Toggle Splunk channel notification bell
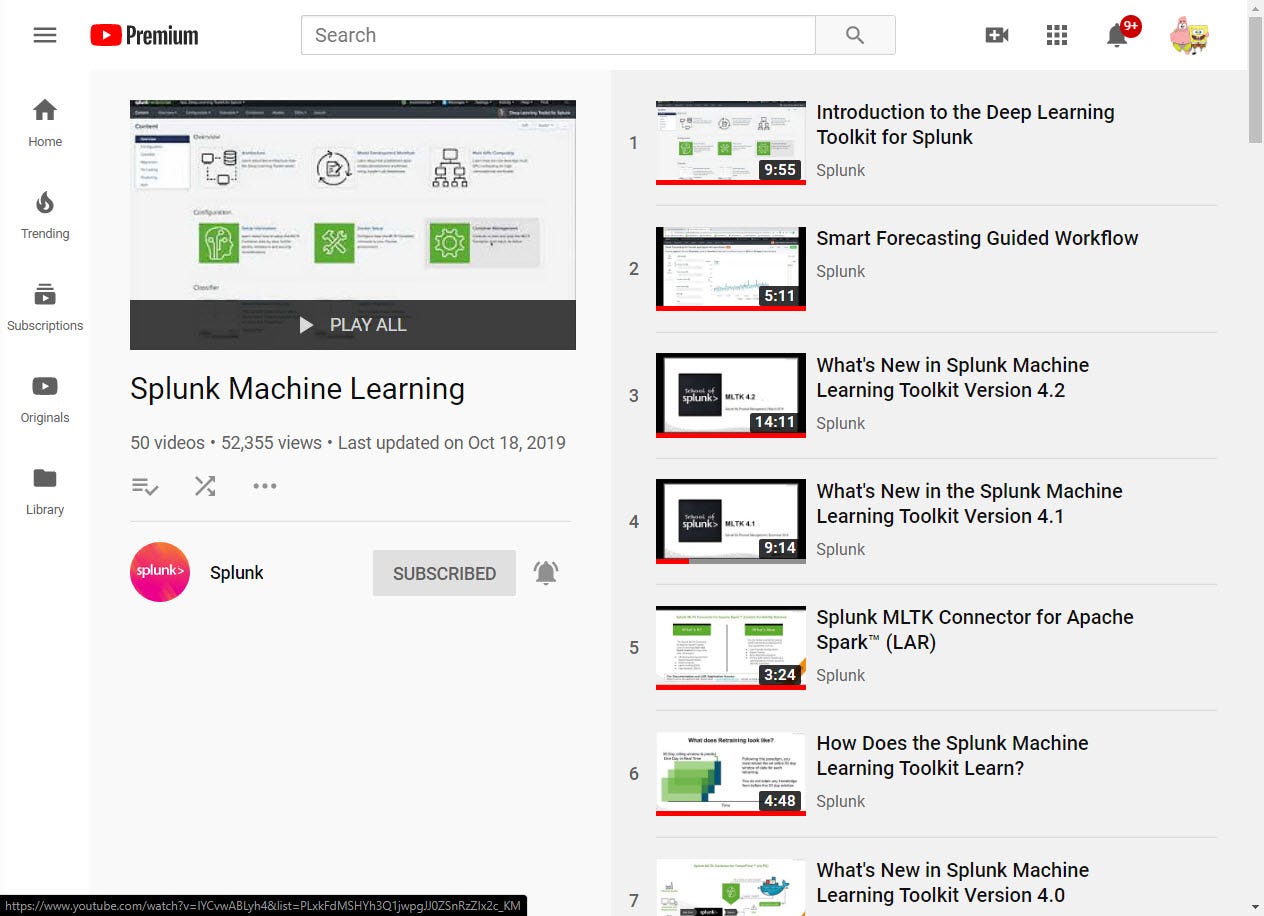The width and height of the screenshot is (1264, 916). [546, 573]
